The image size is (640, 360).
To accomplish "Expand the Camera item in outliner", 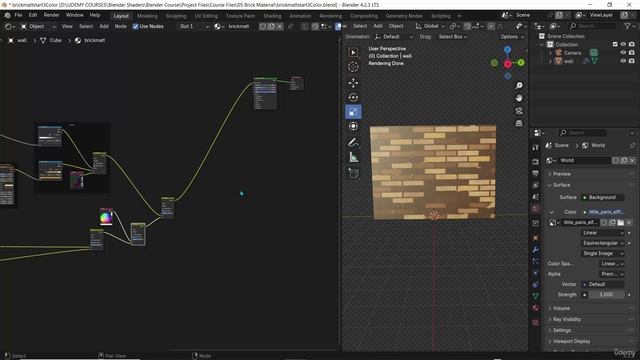I will click(550, 53).
